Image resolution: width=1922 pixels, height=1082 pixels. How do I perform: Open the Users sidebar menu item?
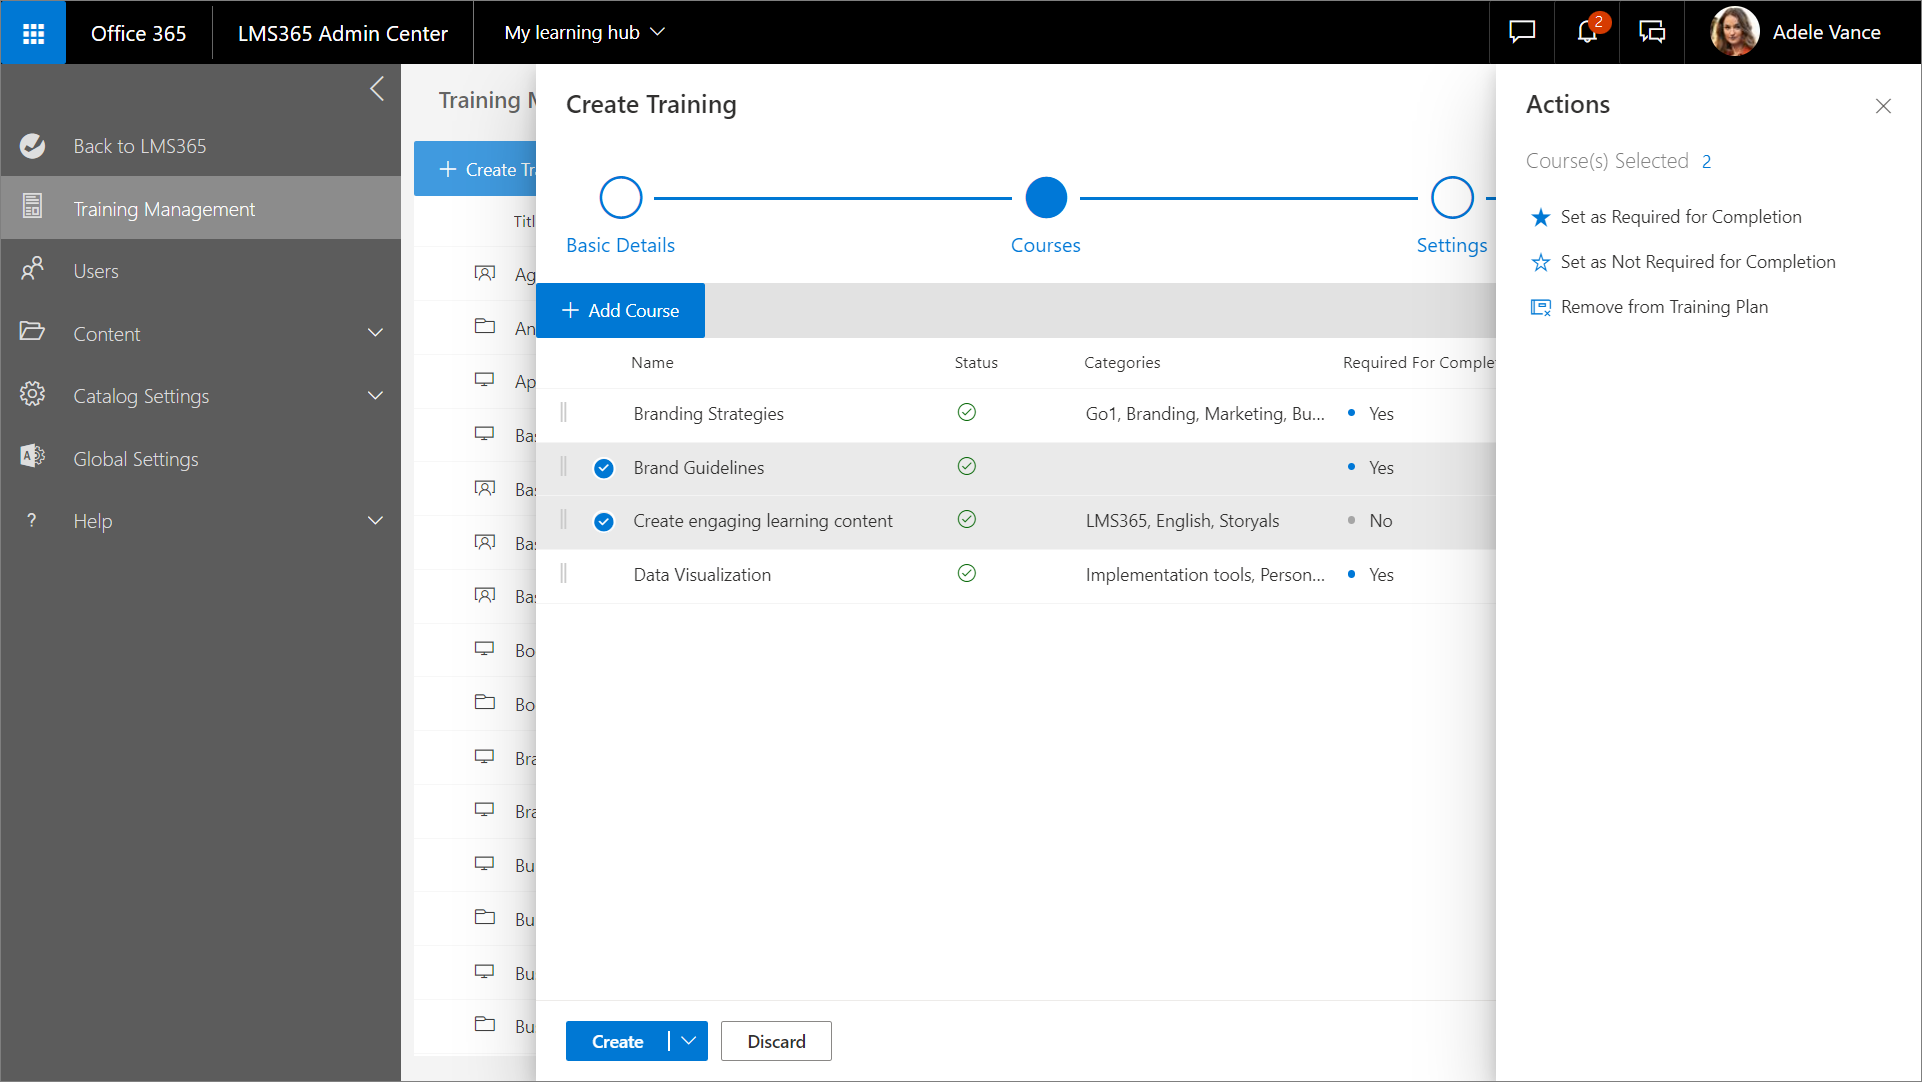(96, 271)
